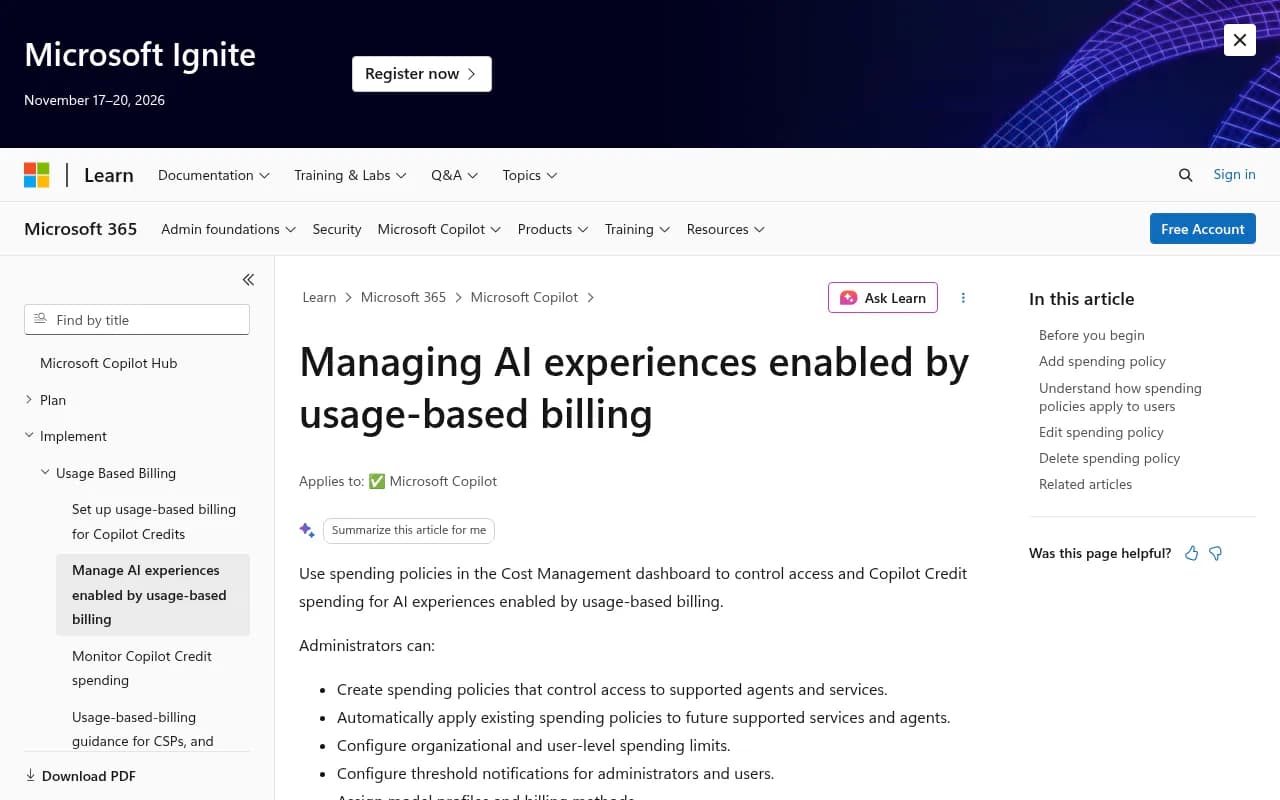The width and height of the screenshot is (1280, 800).
Task: Select the Security menu item
Action: pos(337,229)
